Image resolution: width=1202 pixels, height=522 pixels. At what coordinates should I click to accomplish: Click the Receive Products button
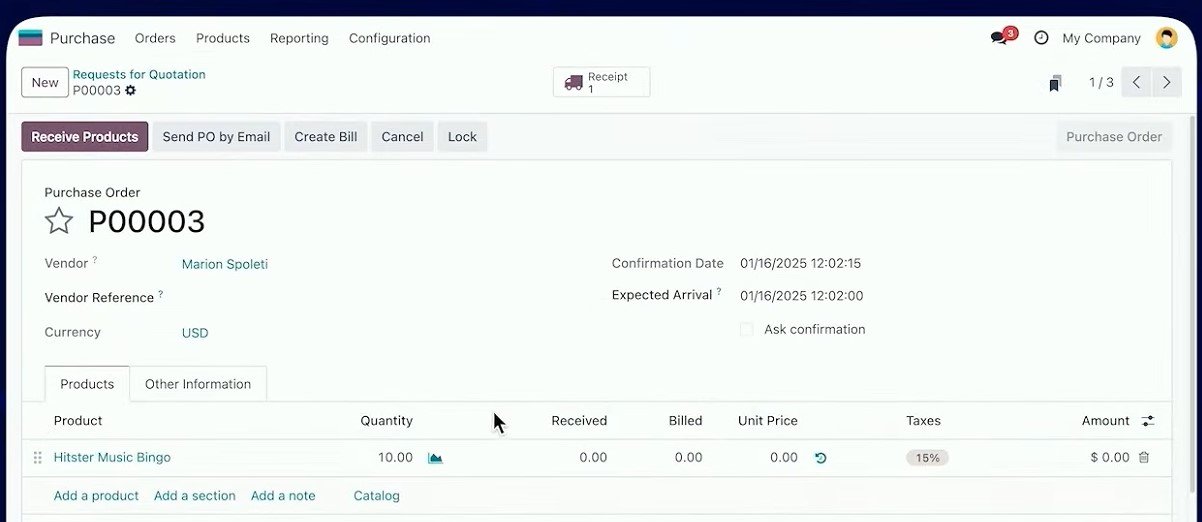pos(85,137)
